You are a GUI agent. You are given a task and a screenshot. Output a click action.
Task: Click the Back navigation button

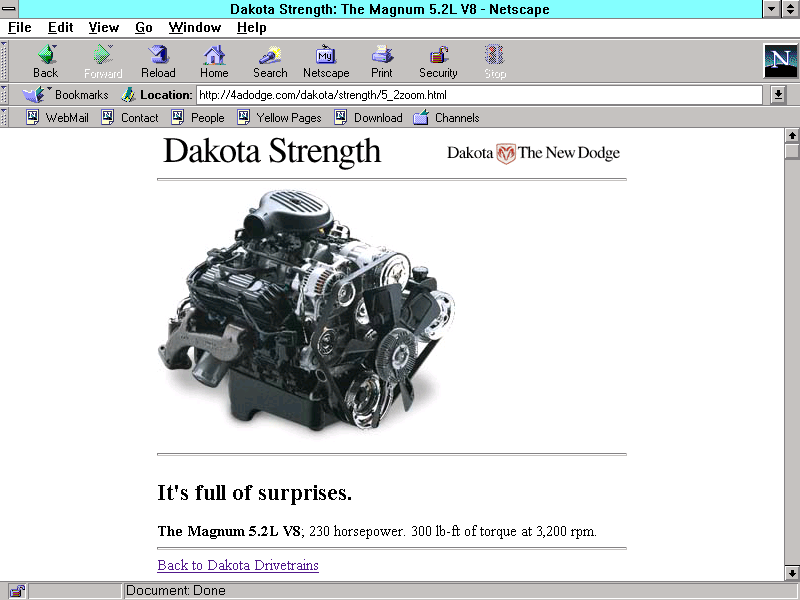45,61
